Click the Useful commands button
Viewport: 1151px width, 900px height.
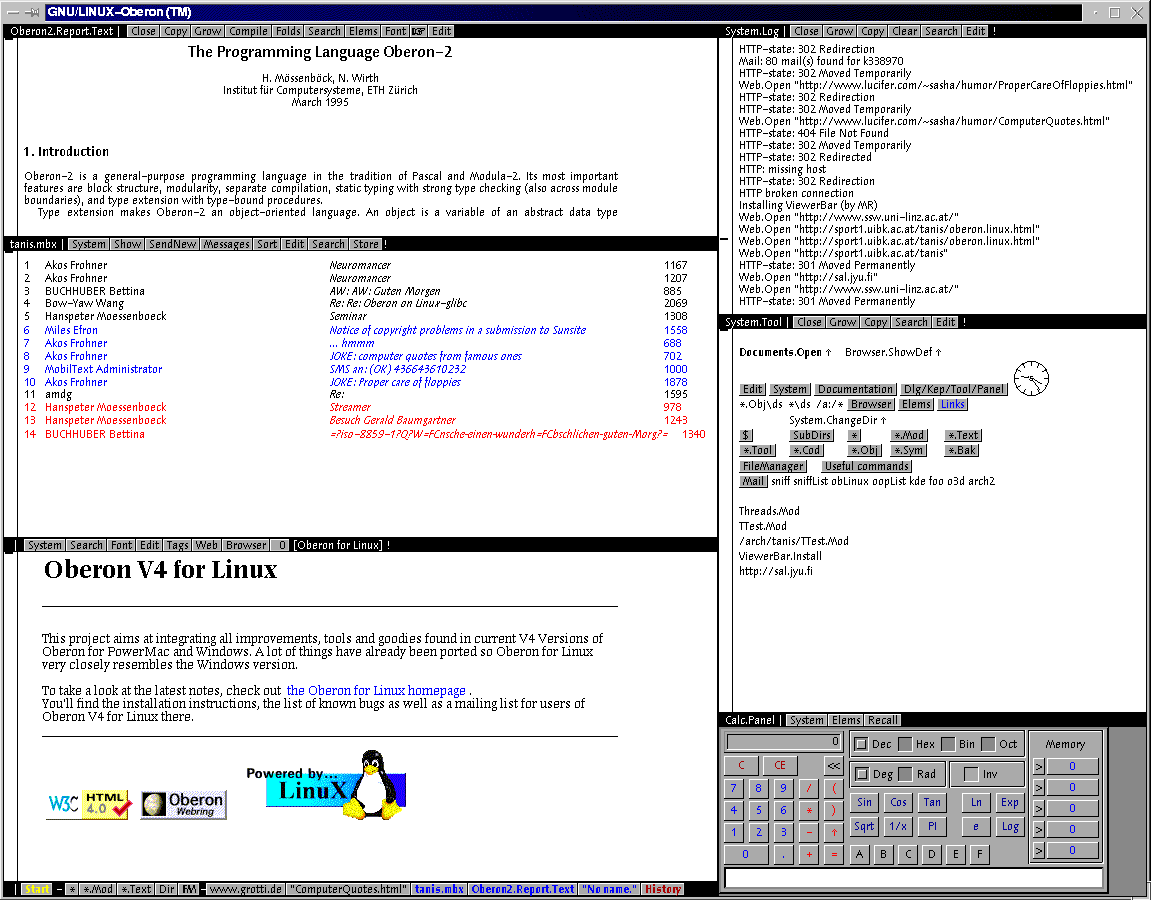pyautogui.click(x=866, y=465)
